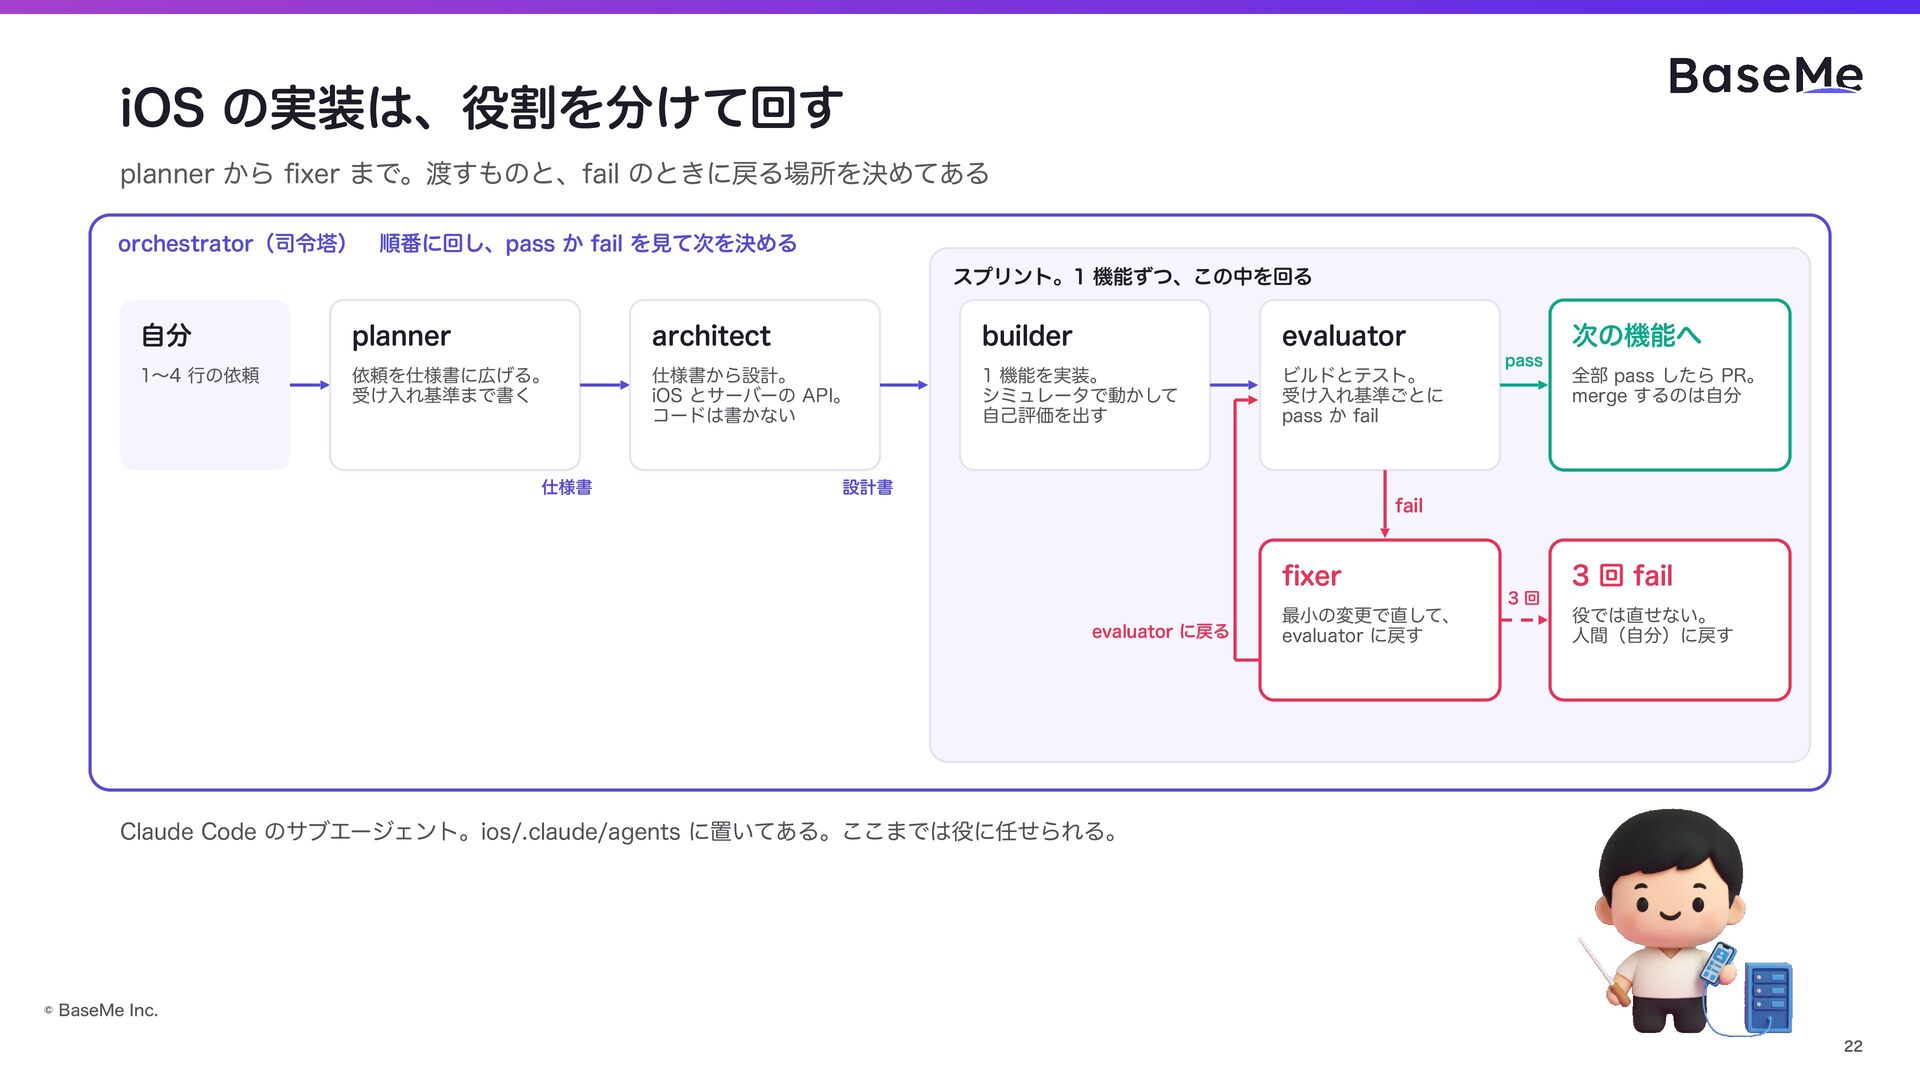The image size is (1920, 1080).
Task: Click the red fail arrow below evaluator
Action: 1385,505
